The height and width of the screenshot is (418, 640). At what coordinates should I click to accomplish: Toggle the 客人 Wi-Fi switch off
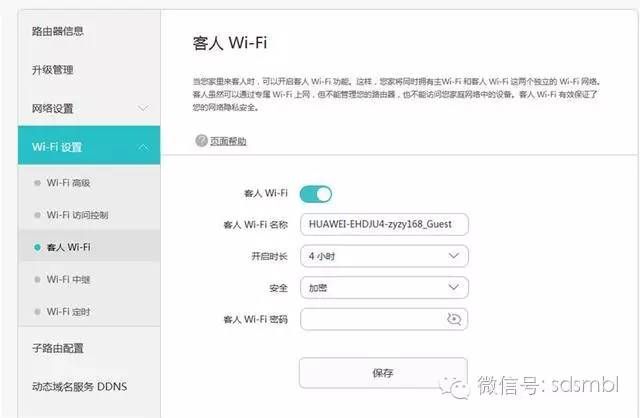point(316,194)
